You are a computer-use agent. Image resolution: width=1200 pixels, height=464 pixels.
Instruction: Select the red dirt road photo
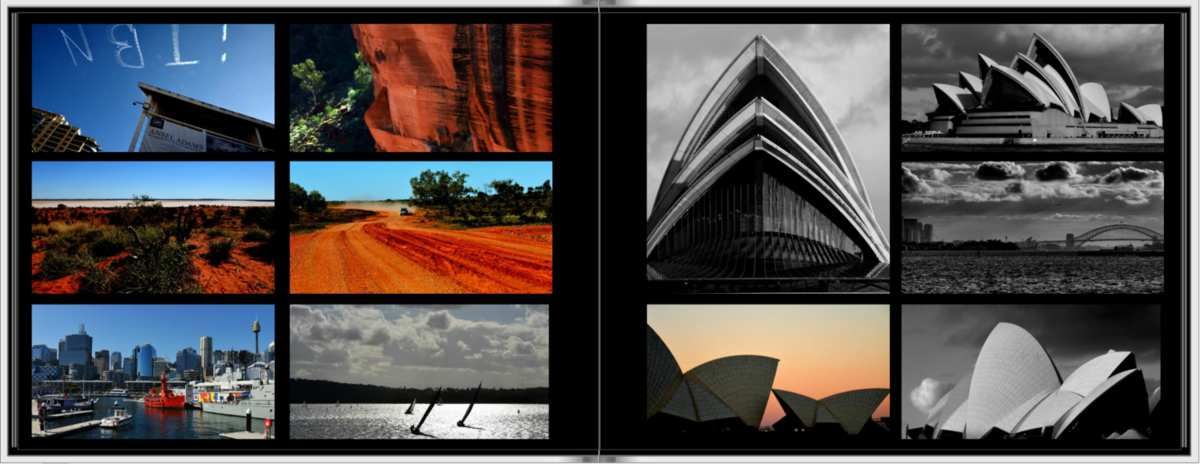(x=421, y=228)
